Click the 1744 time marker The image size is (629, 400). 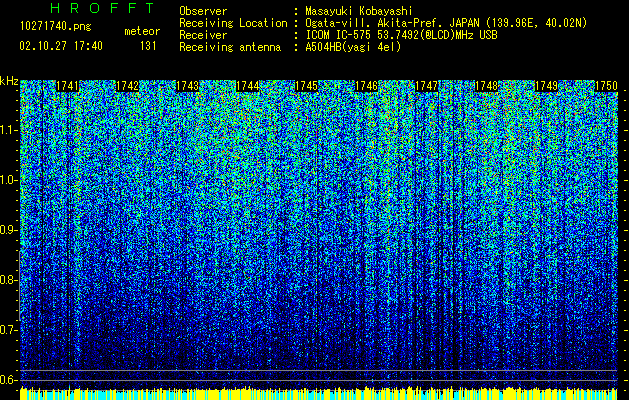click(x=248, y=86)
